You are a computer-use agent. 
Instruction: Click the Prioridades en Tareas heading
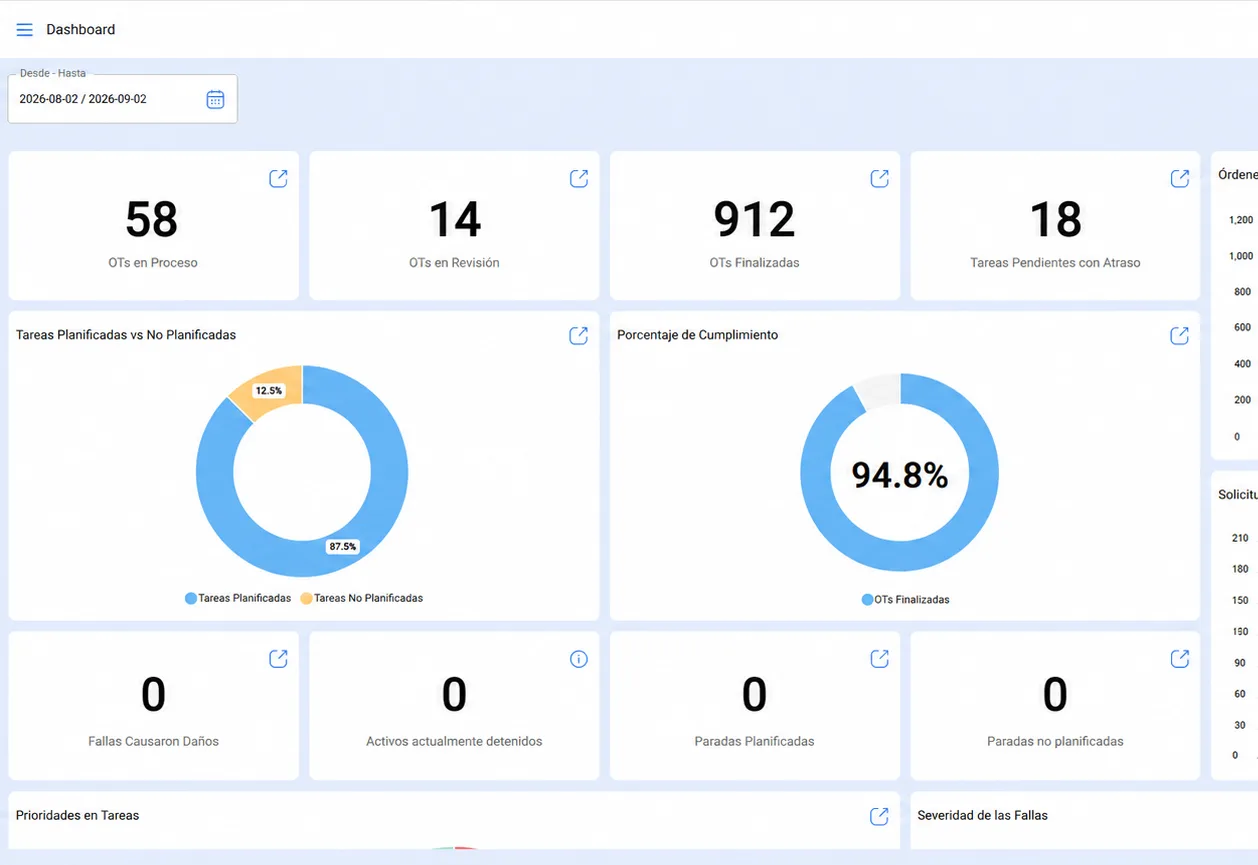78,815
